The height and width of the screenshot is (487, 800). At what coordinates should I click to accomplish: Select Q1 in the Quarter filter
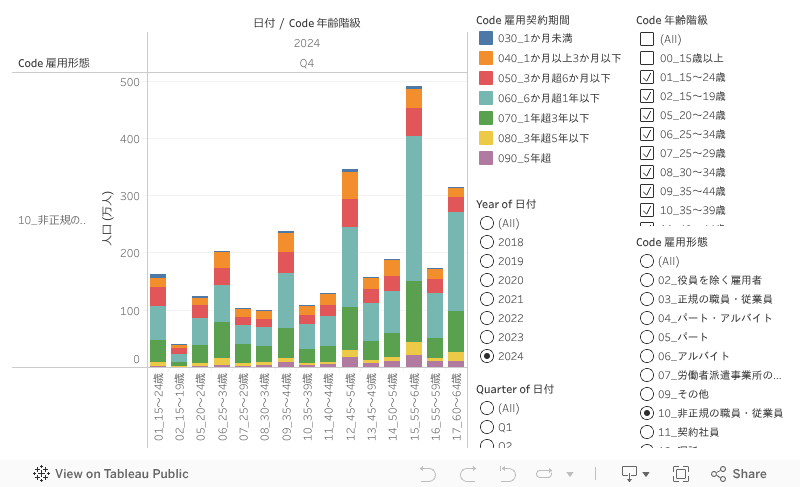tap(487, 427)
